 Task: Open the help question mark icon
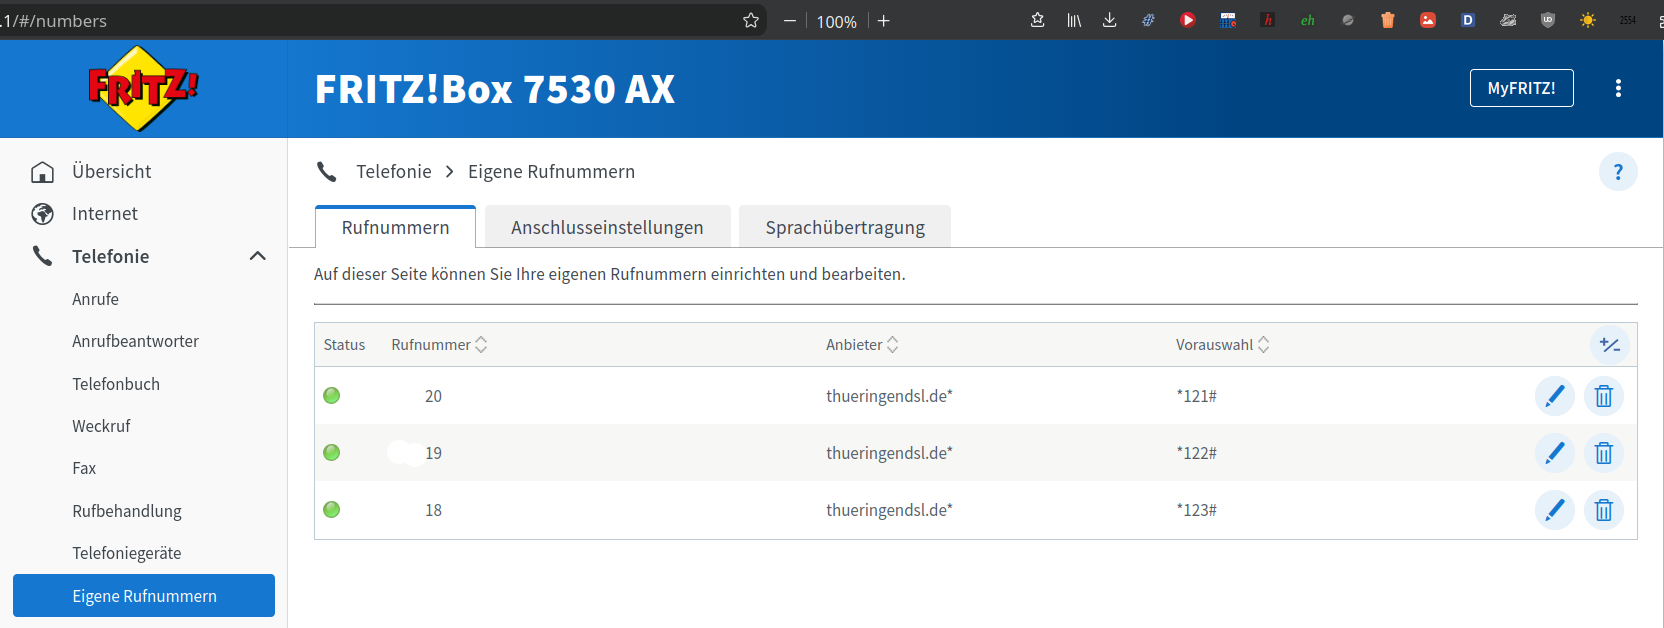[1618, 172]
